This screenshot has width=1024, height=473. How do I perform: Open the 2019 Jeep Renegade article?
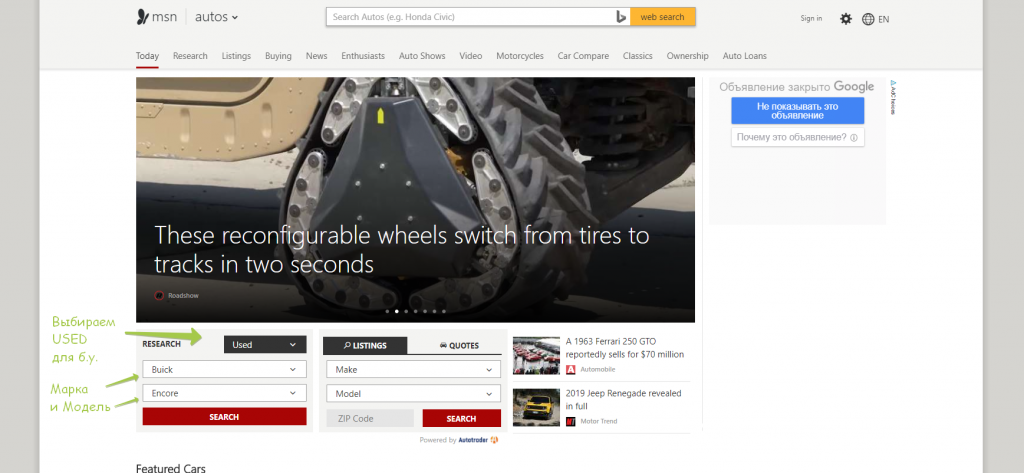click(x=624, y=400)
